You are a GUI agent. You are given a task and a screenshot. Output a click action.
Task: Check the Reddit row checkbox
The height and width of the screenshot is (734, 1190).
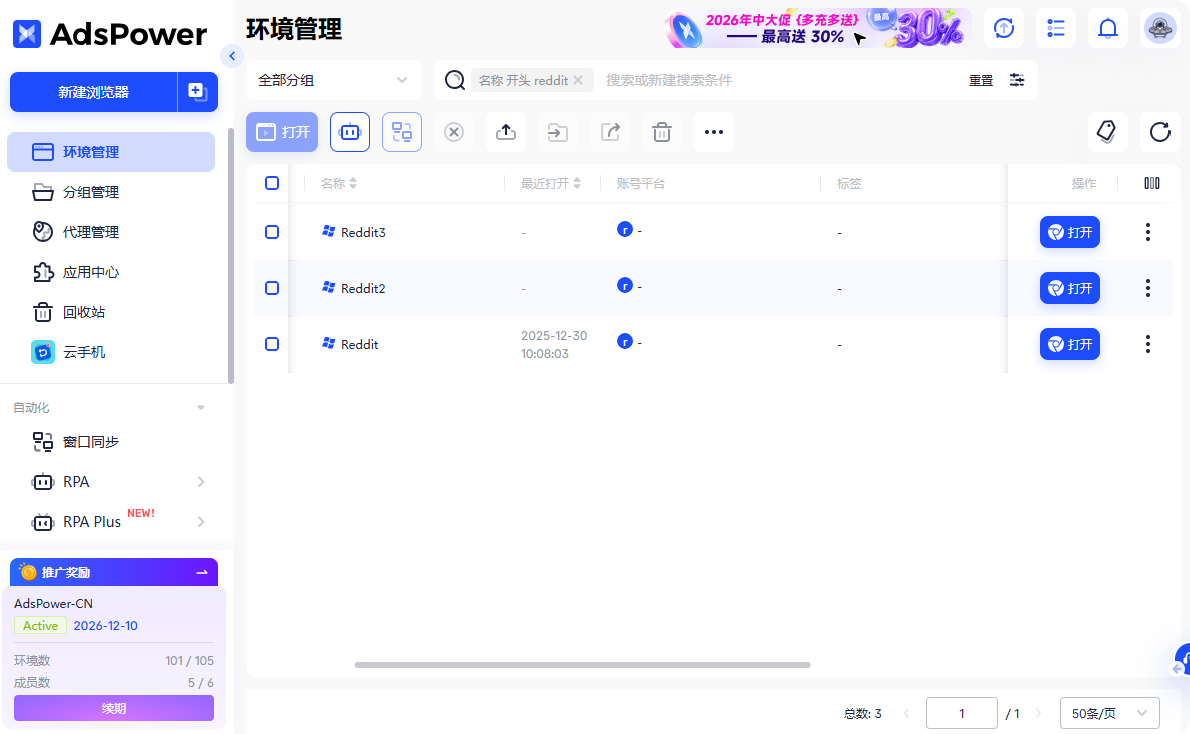[x=272, y=344]
